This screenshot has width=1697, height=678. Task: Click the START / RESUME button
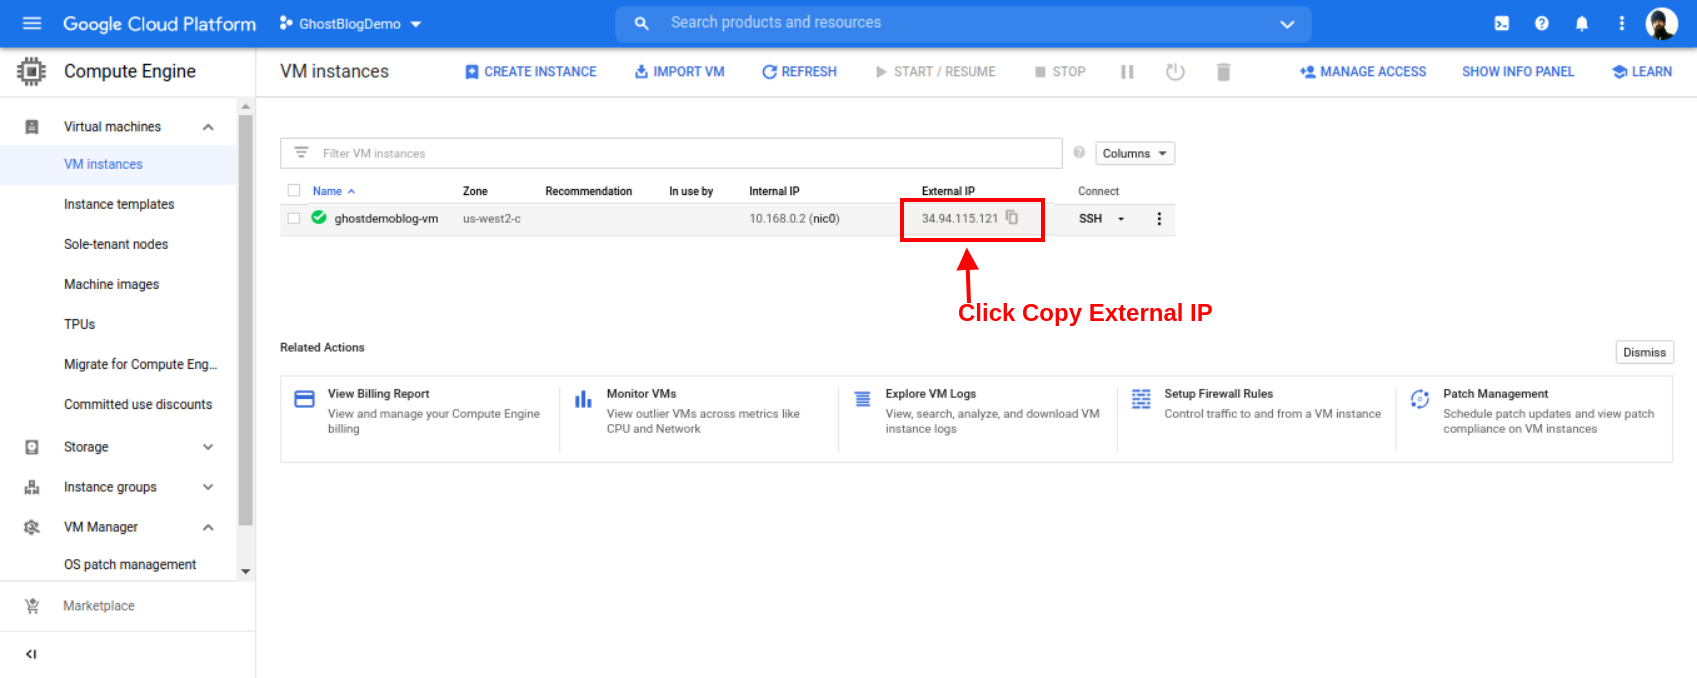pyautogui.click(x=935, y=72)
